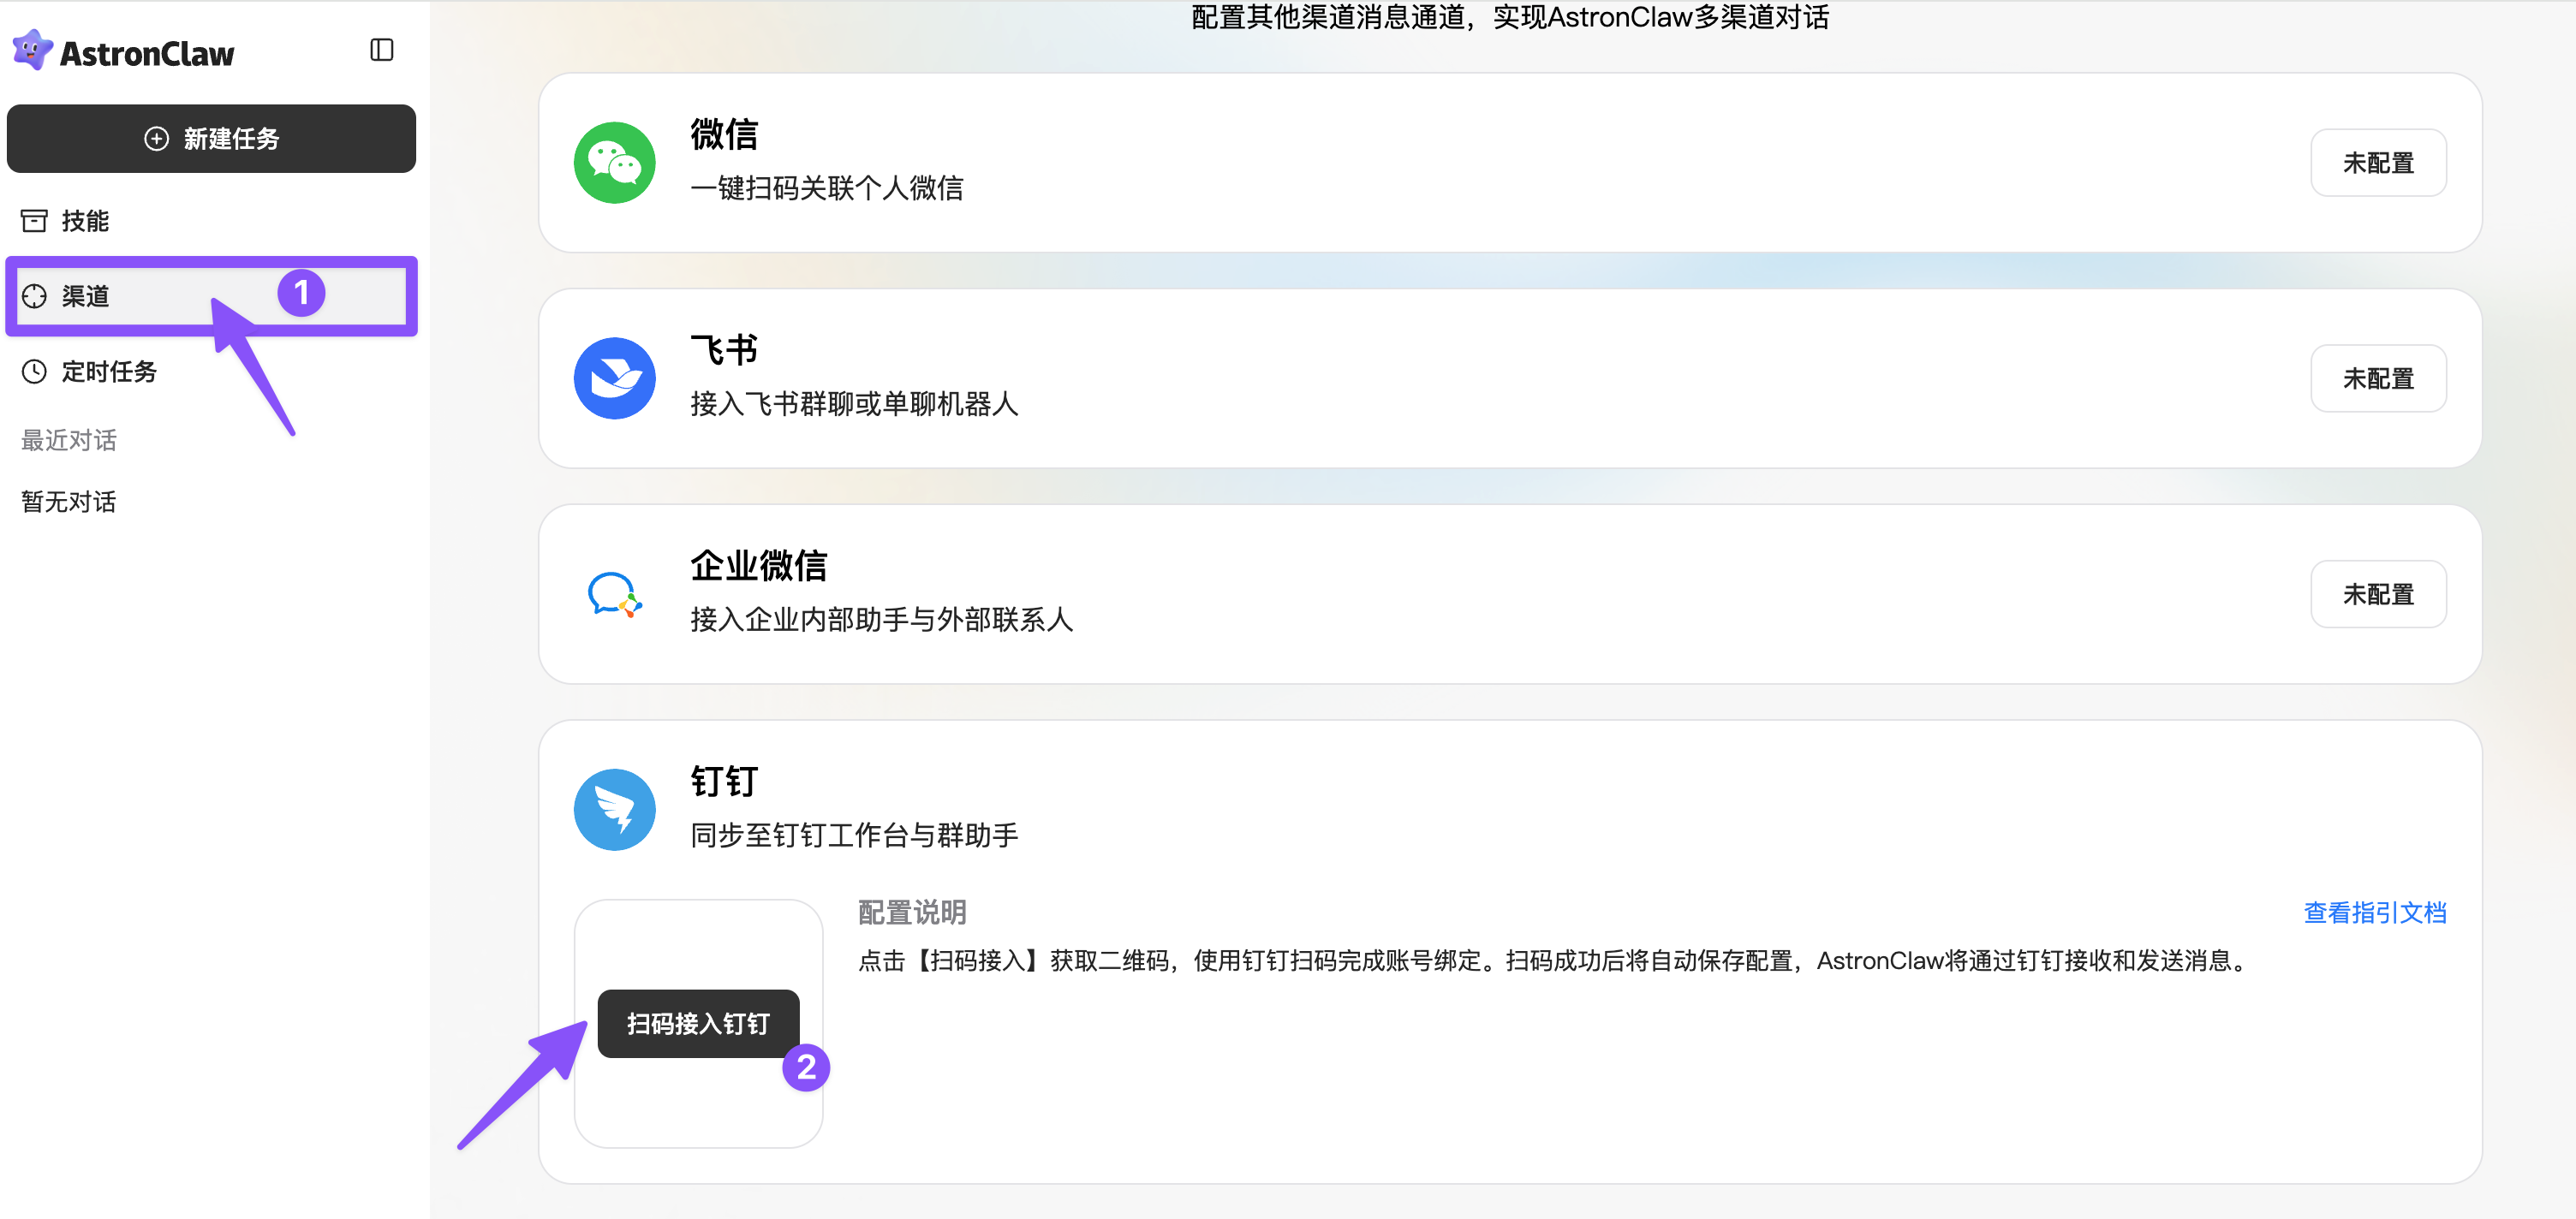Click the 配置说明 heading
2576x1219 pixels.
(912, 913)
